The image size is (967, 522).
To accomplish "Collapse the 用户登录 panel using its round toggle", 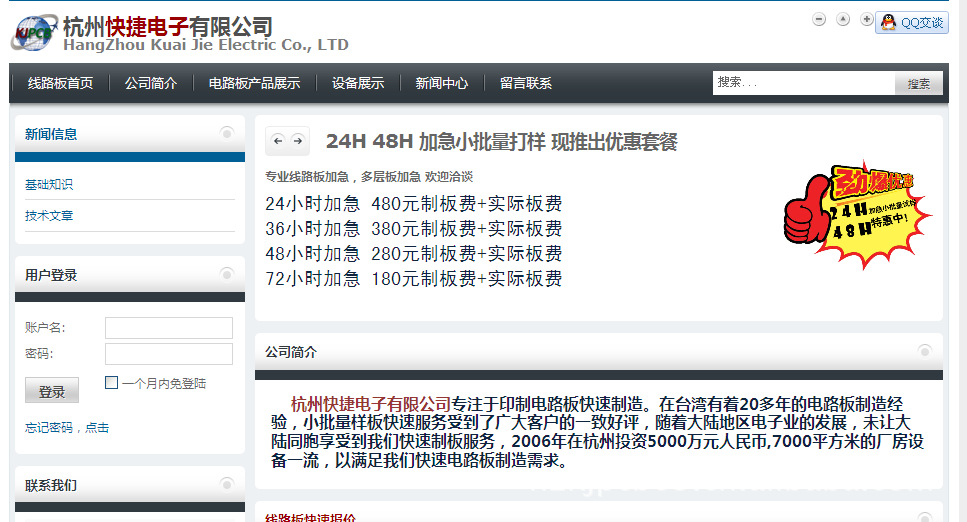I will pyautogui.click(x=227, y=274).
